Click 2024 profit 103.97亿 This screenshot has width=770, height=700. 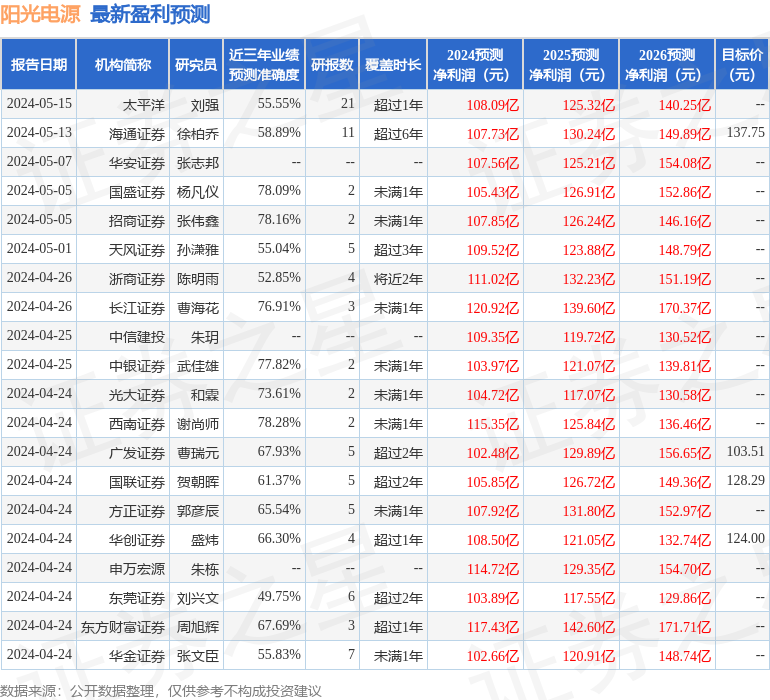(x=493, y=366)
